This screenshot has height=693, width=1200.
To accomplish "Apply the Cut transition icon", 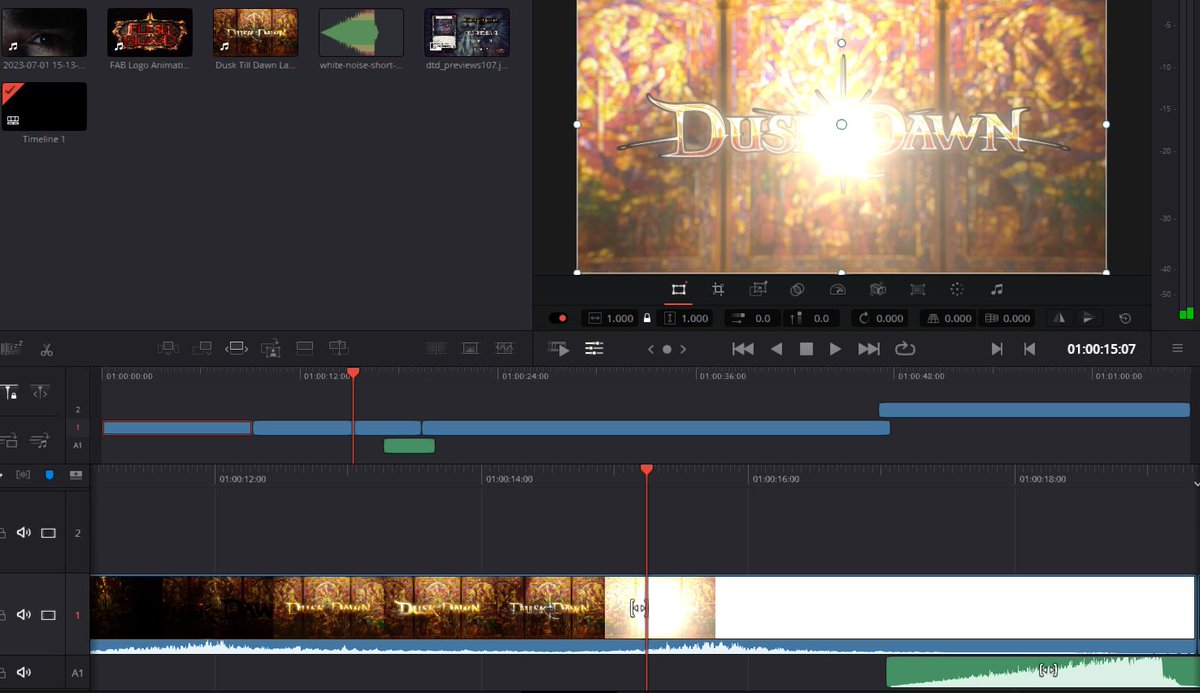I will pyautogui.click(x=436, y=348).
